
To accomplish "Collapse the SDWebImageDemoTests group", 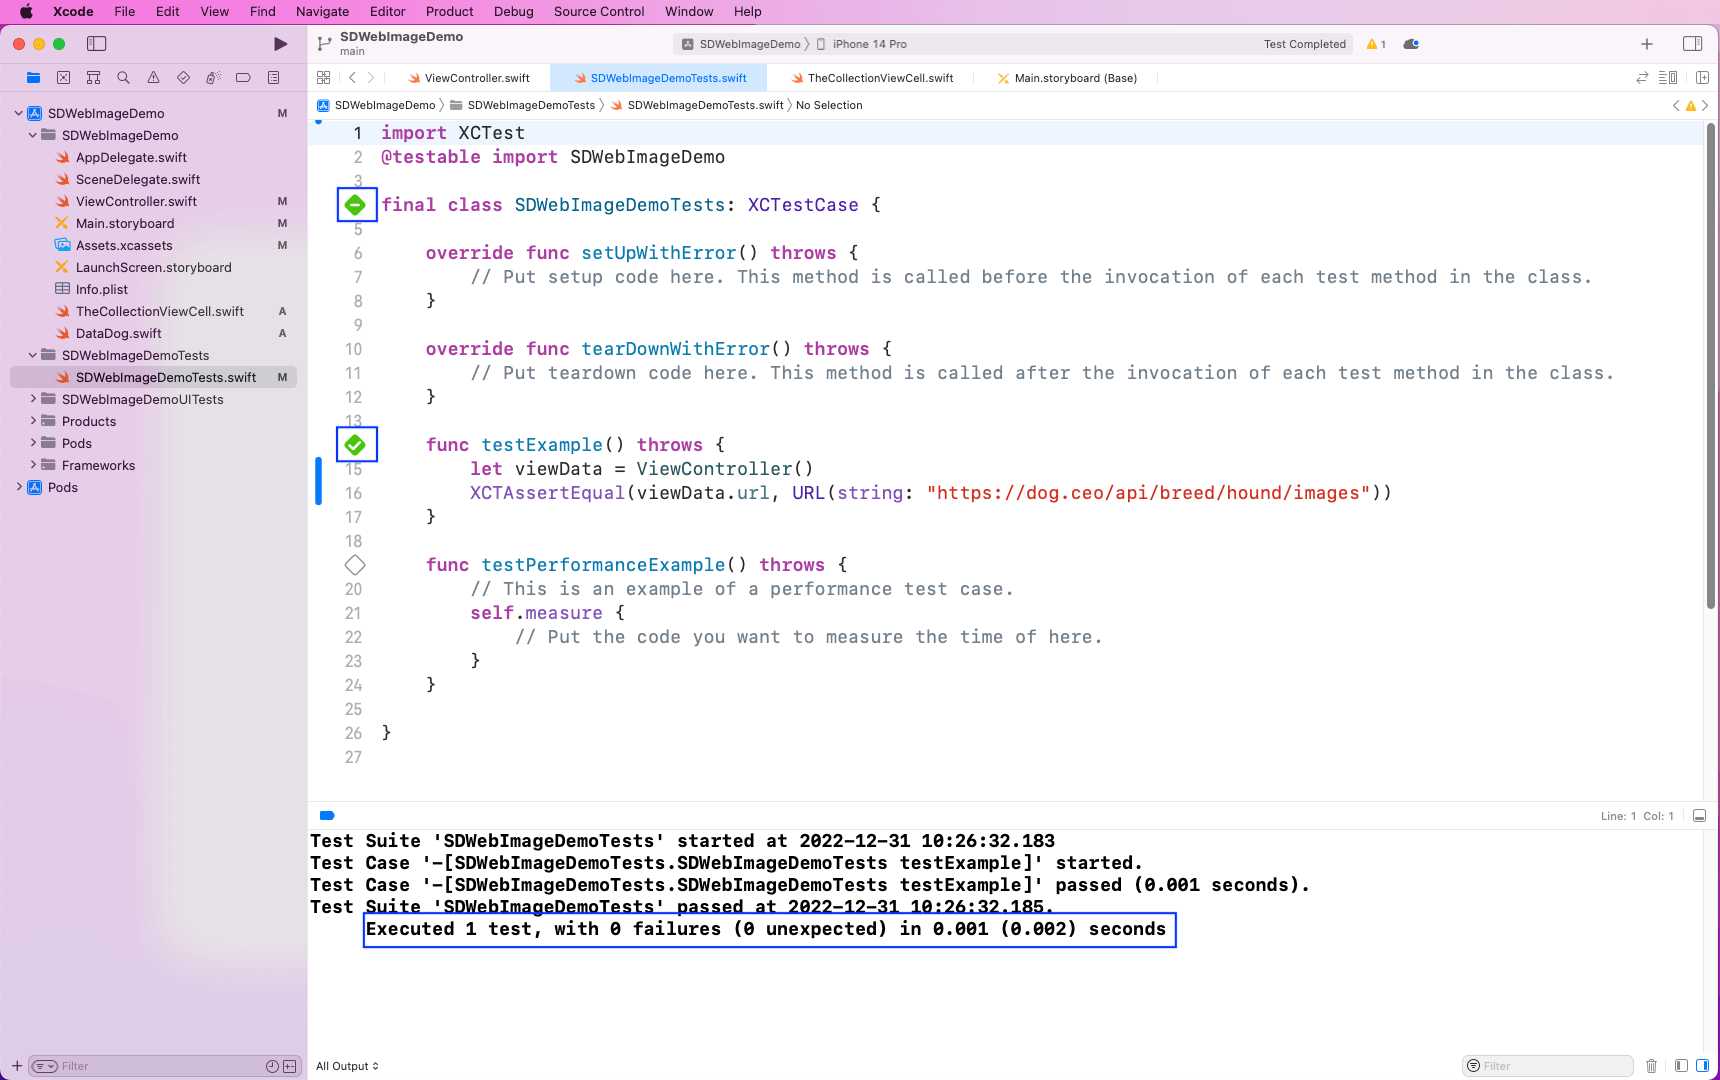I will [33, 355].
